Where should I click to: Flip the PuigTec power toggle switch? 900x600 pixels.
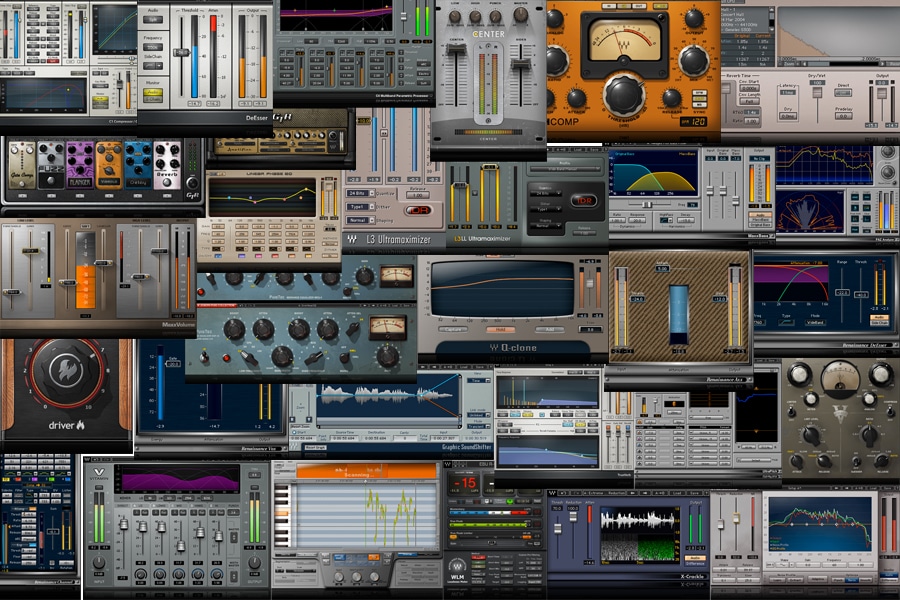(204, 357)
